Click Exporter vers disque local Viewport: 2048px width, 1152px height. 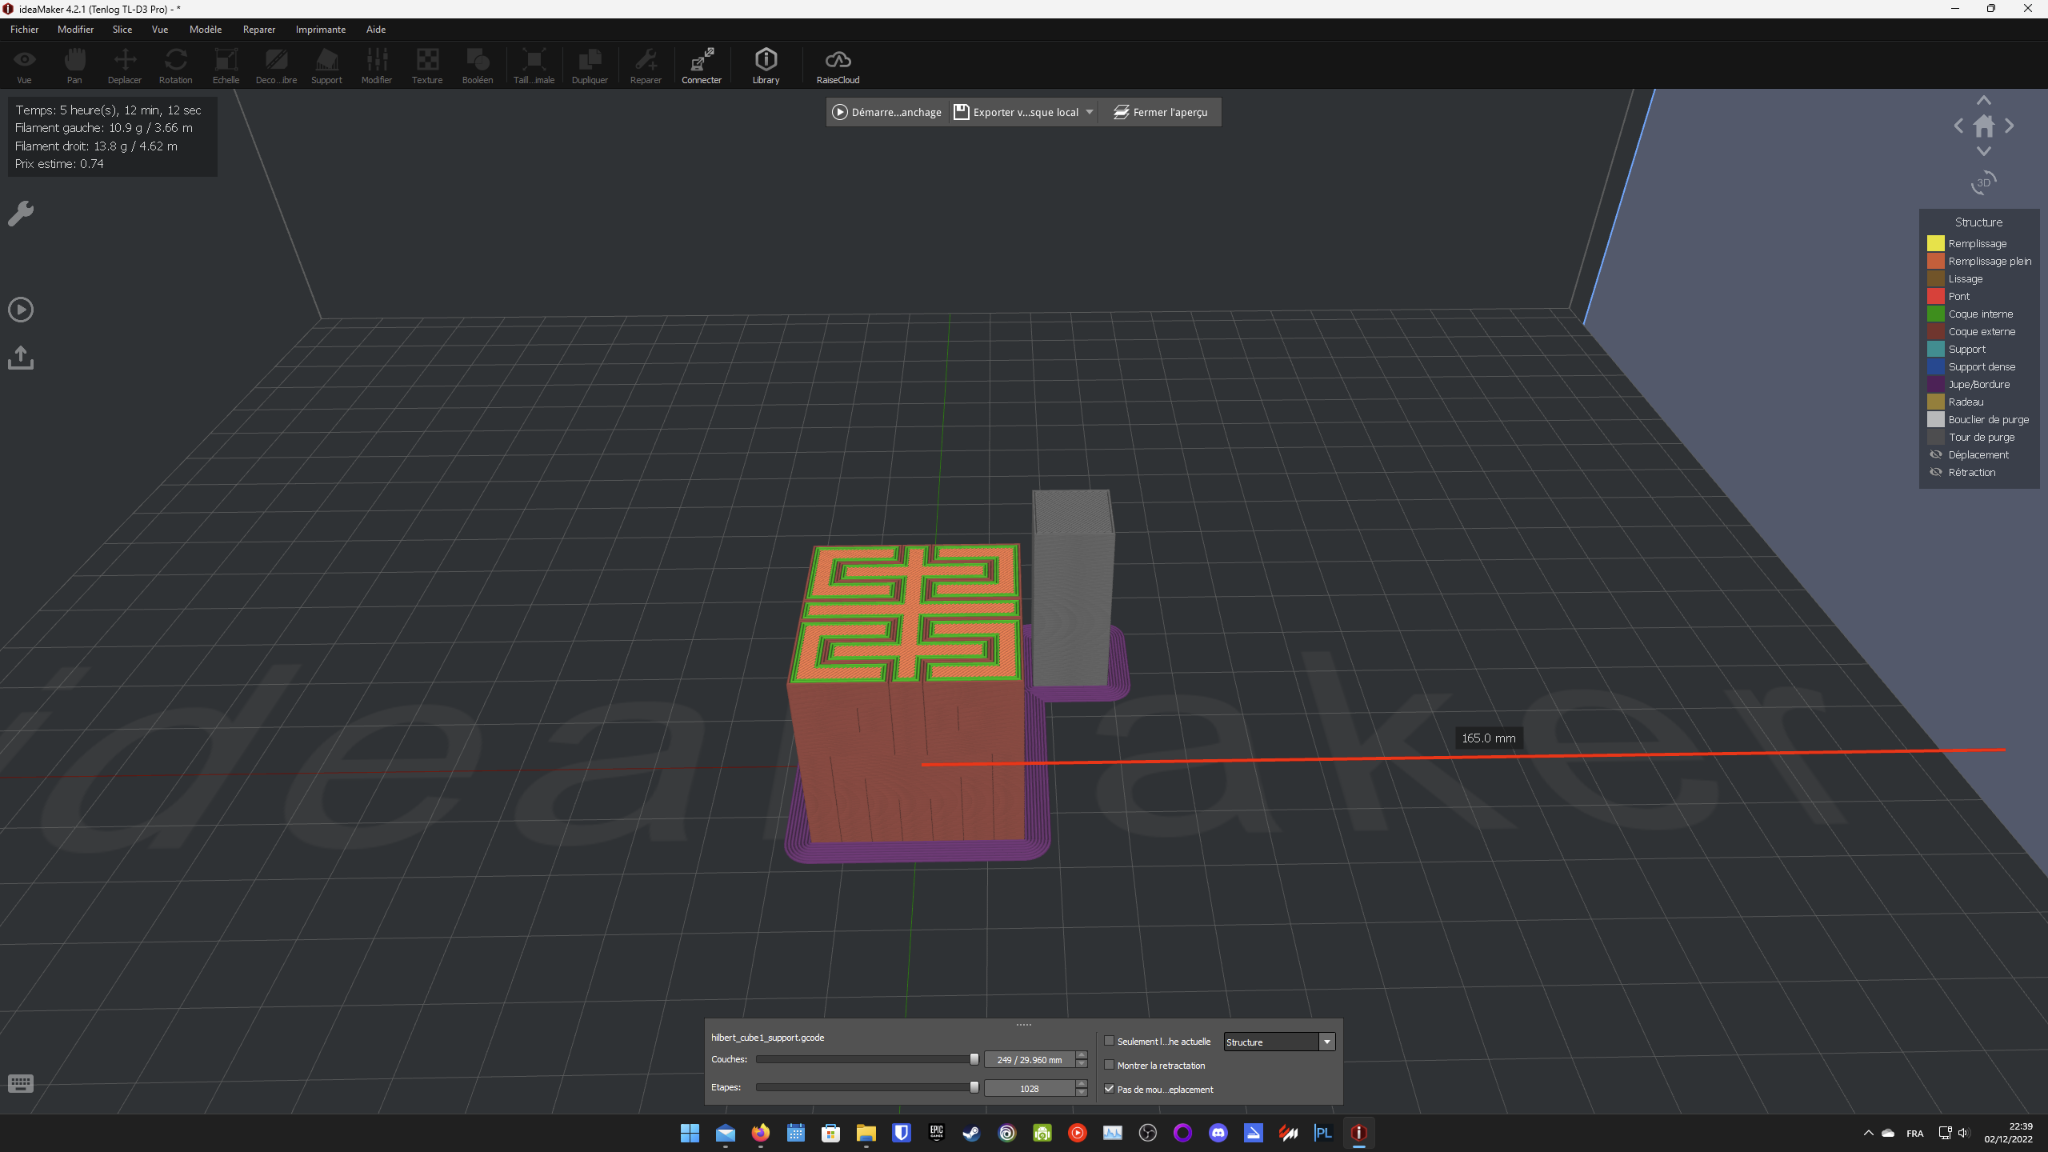pos(1016,112)
